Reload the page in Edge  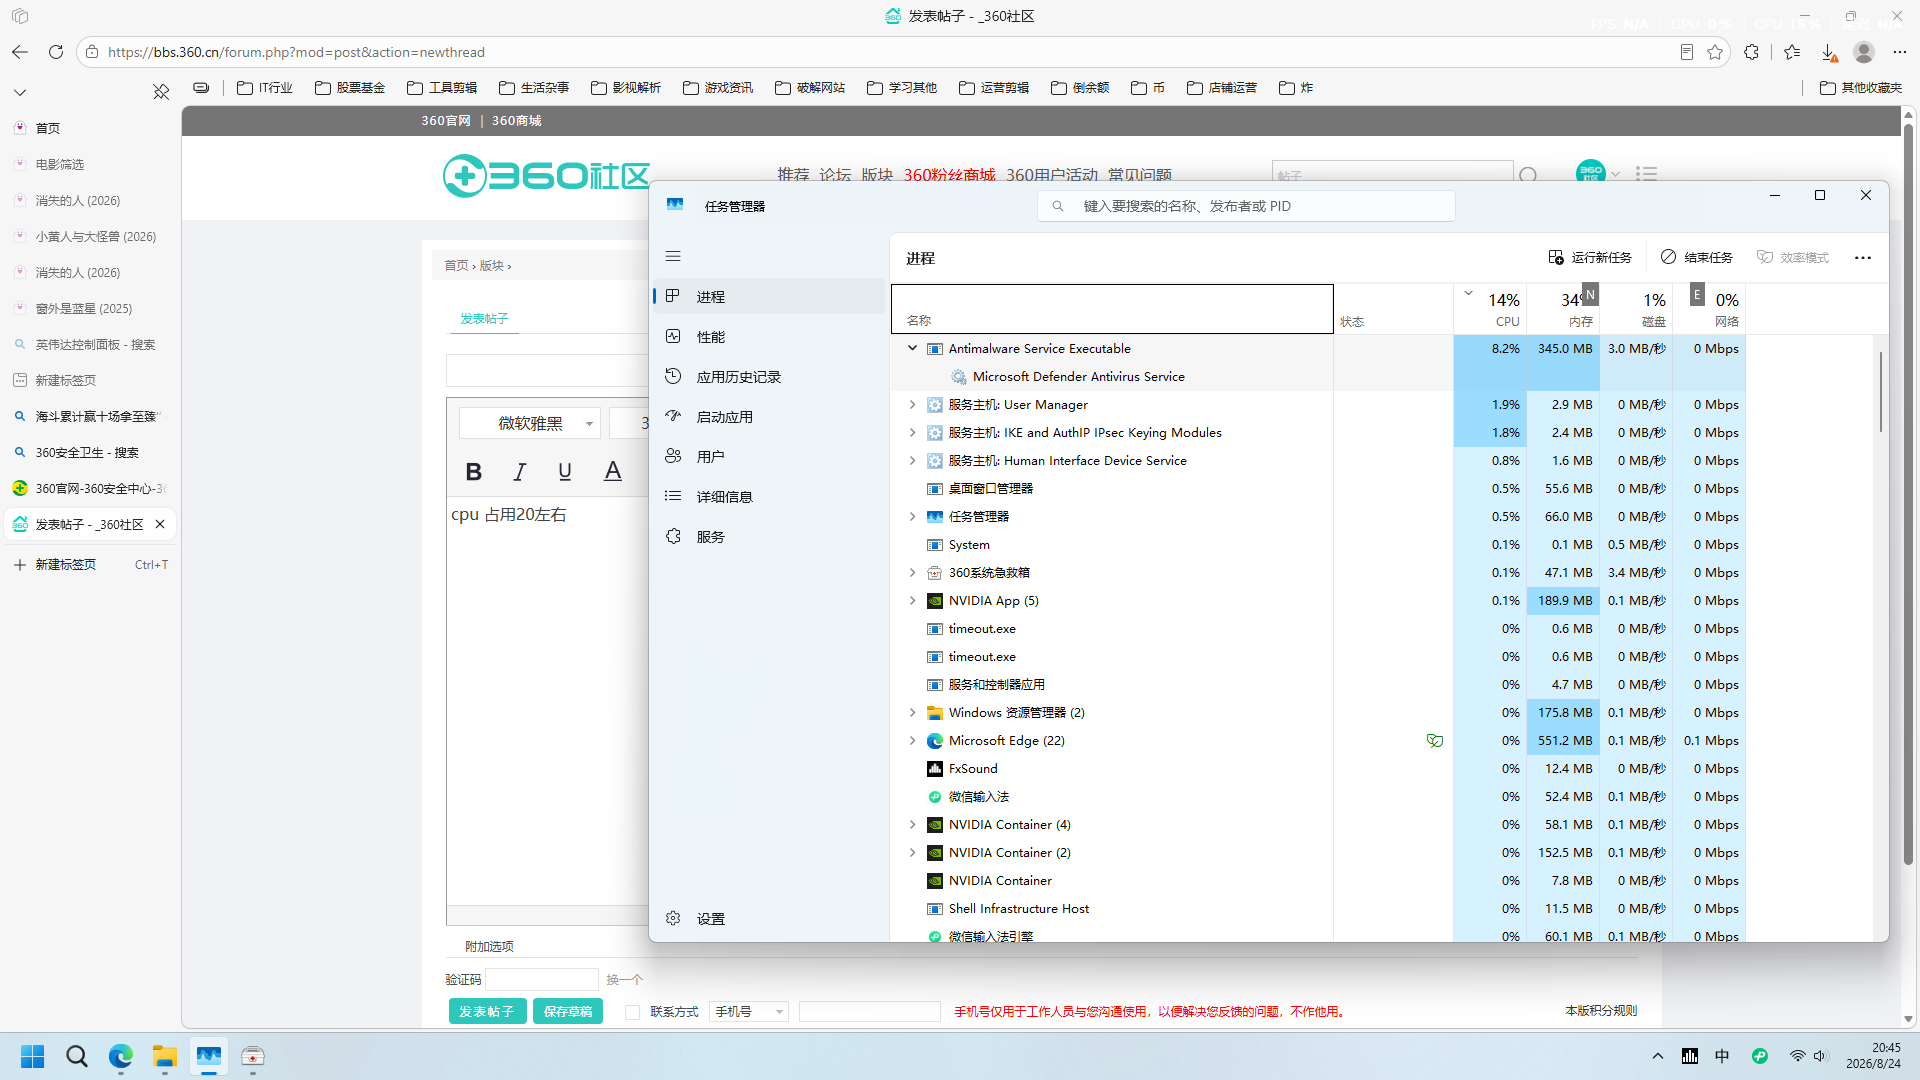pyautogui.click(x=56, y=52)
